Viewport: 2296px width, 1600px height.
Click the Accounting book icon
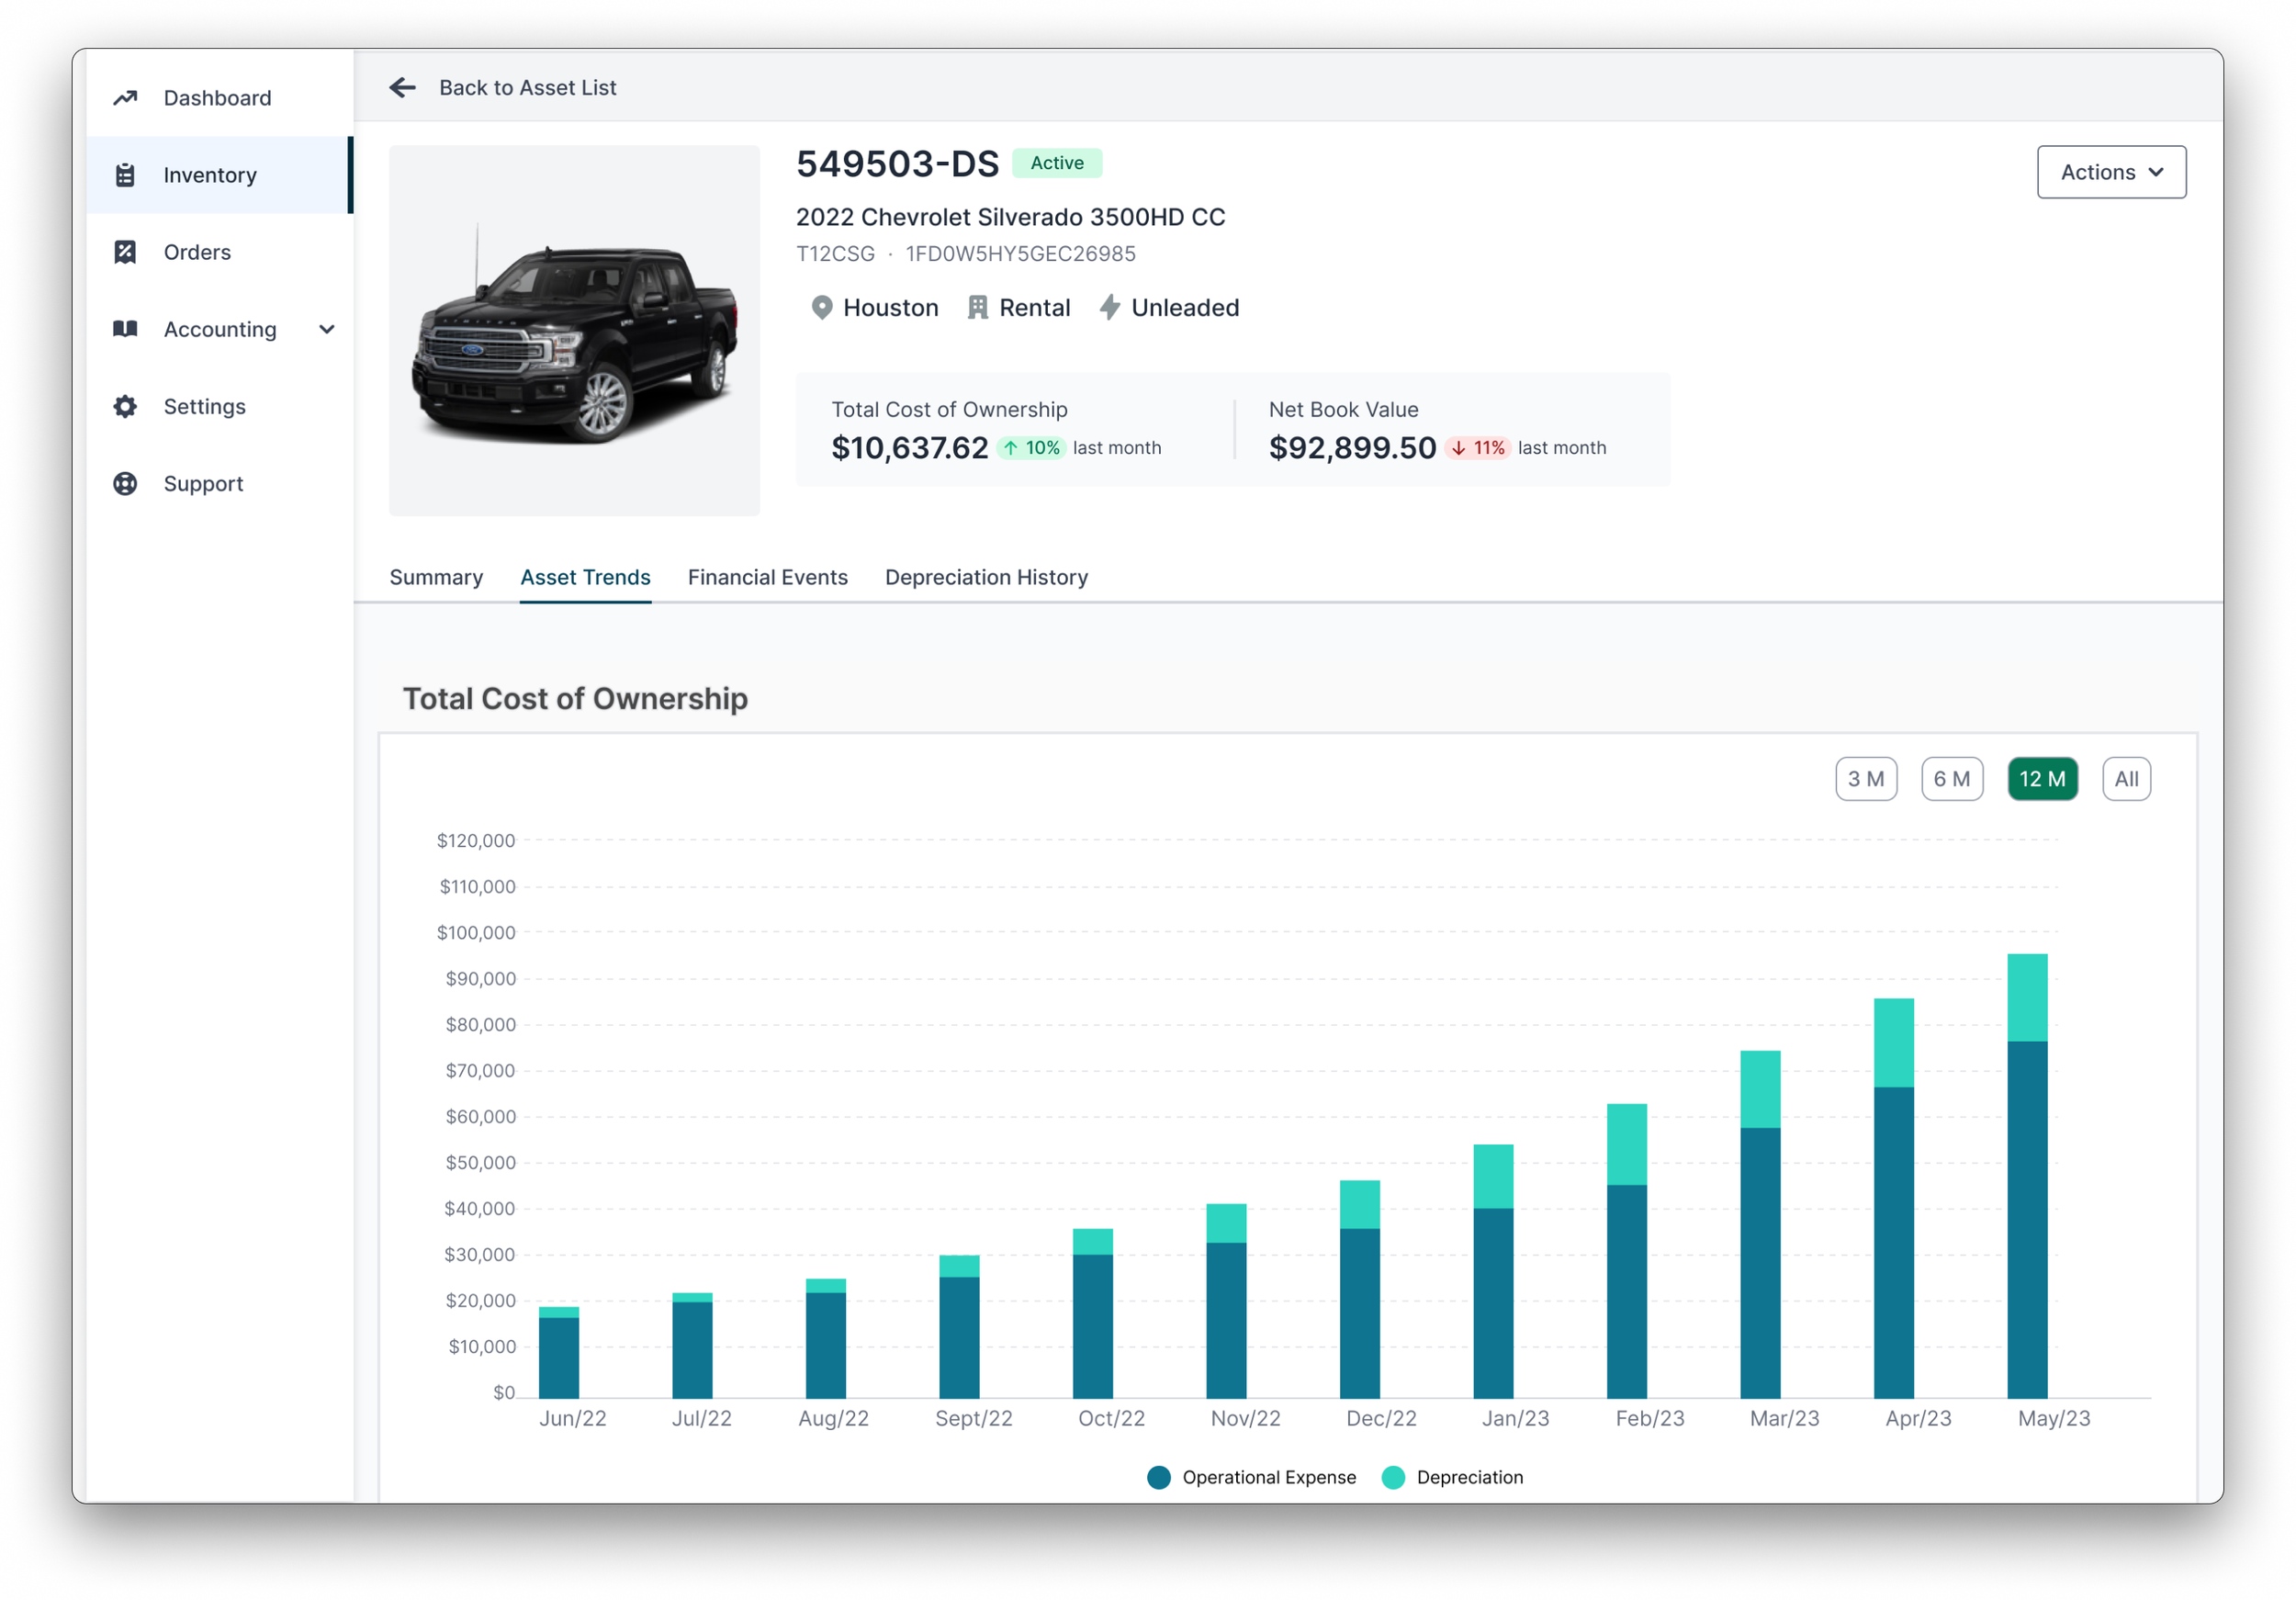(x=125, y=329)
